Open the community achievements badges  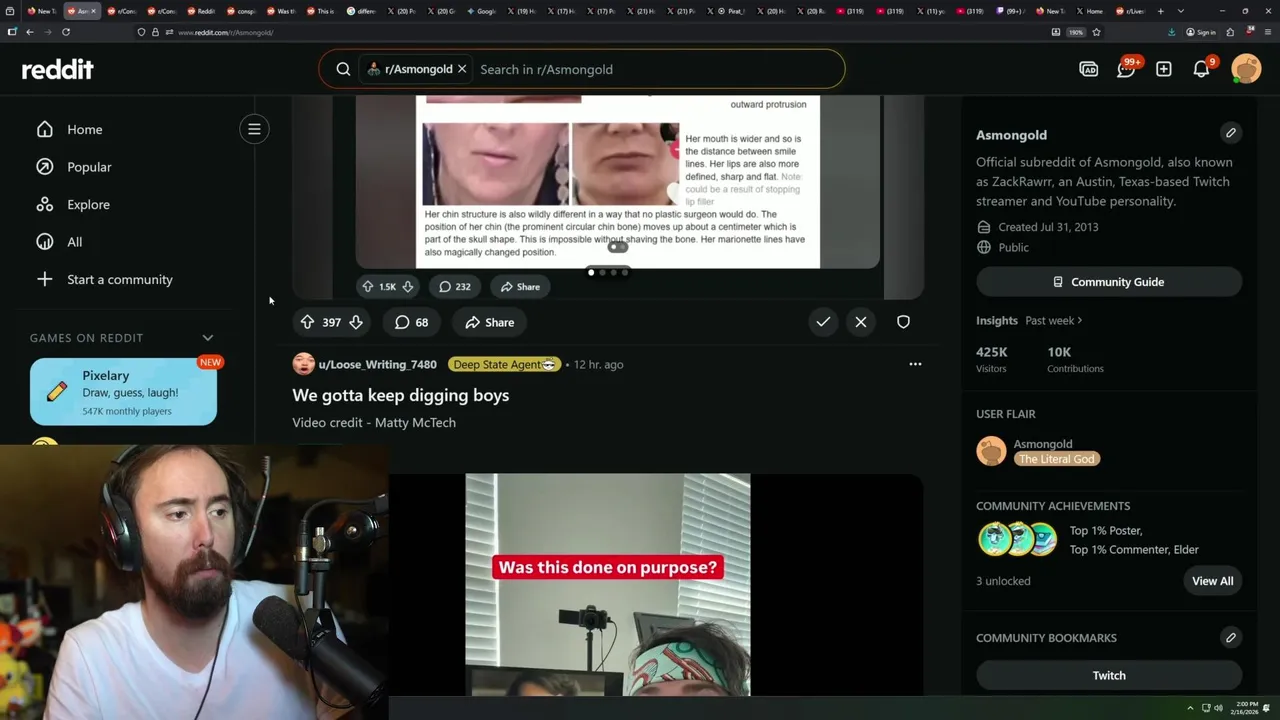pyautogui.click(x=1018, y=539)
